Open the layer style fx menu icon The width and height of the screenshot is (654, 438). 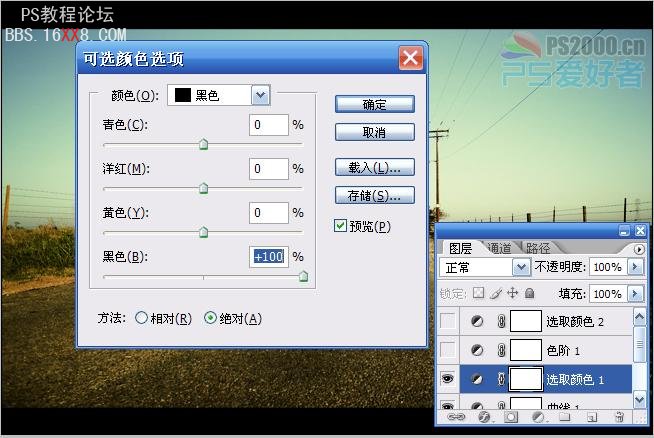[484, 416]
